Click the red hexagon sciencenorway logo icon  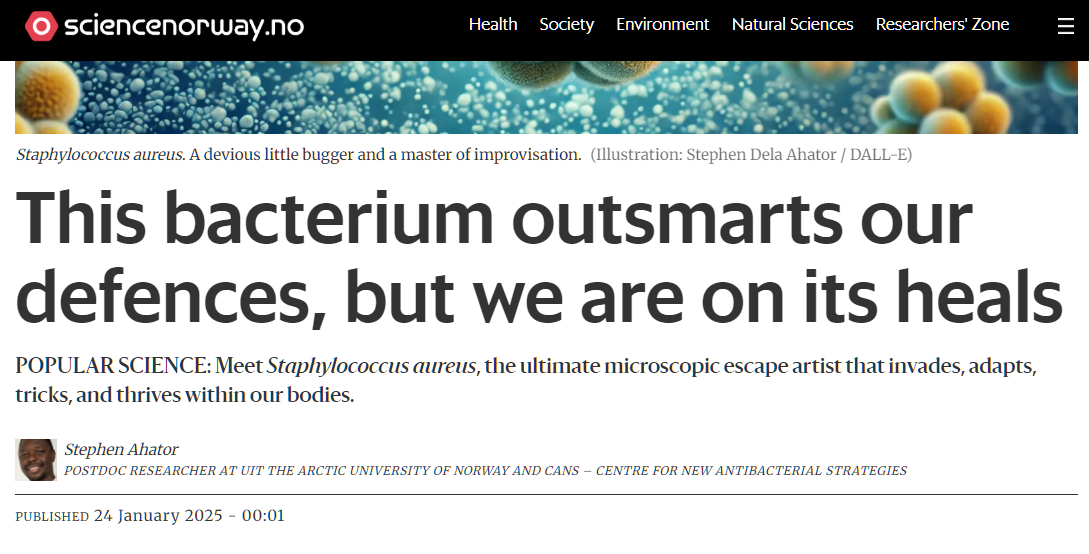[40, 26]
